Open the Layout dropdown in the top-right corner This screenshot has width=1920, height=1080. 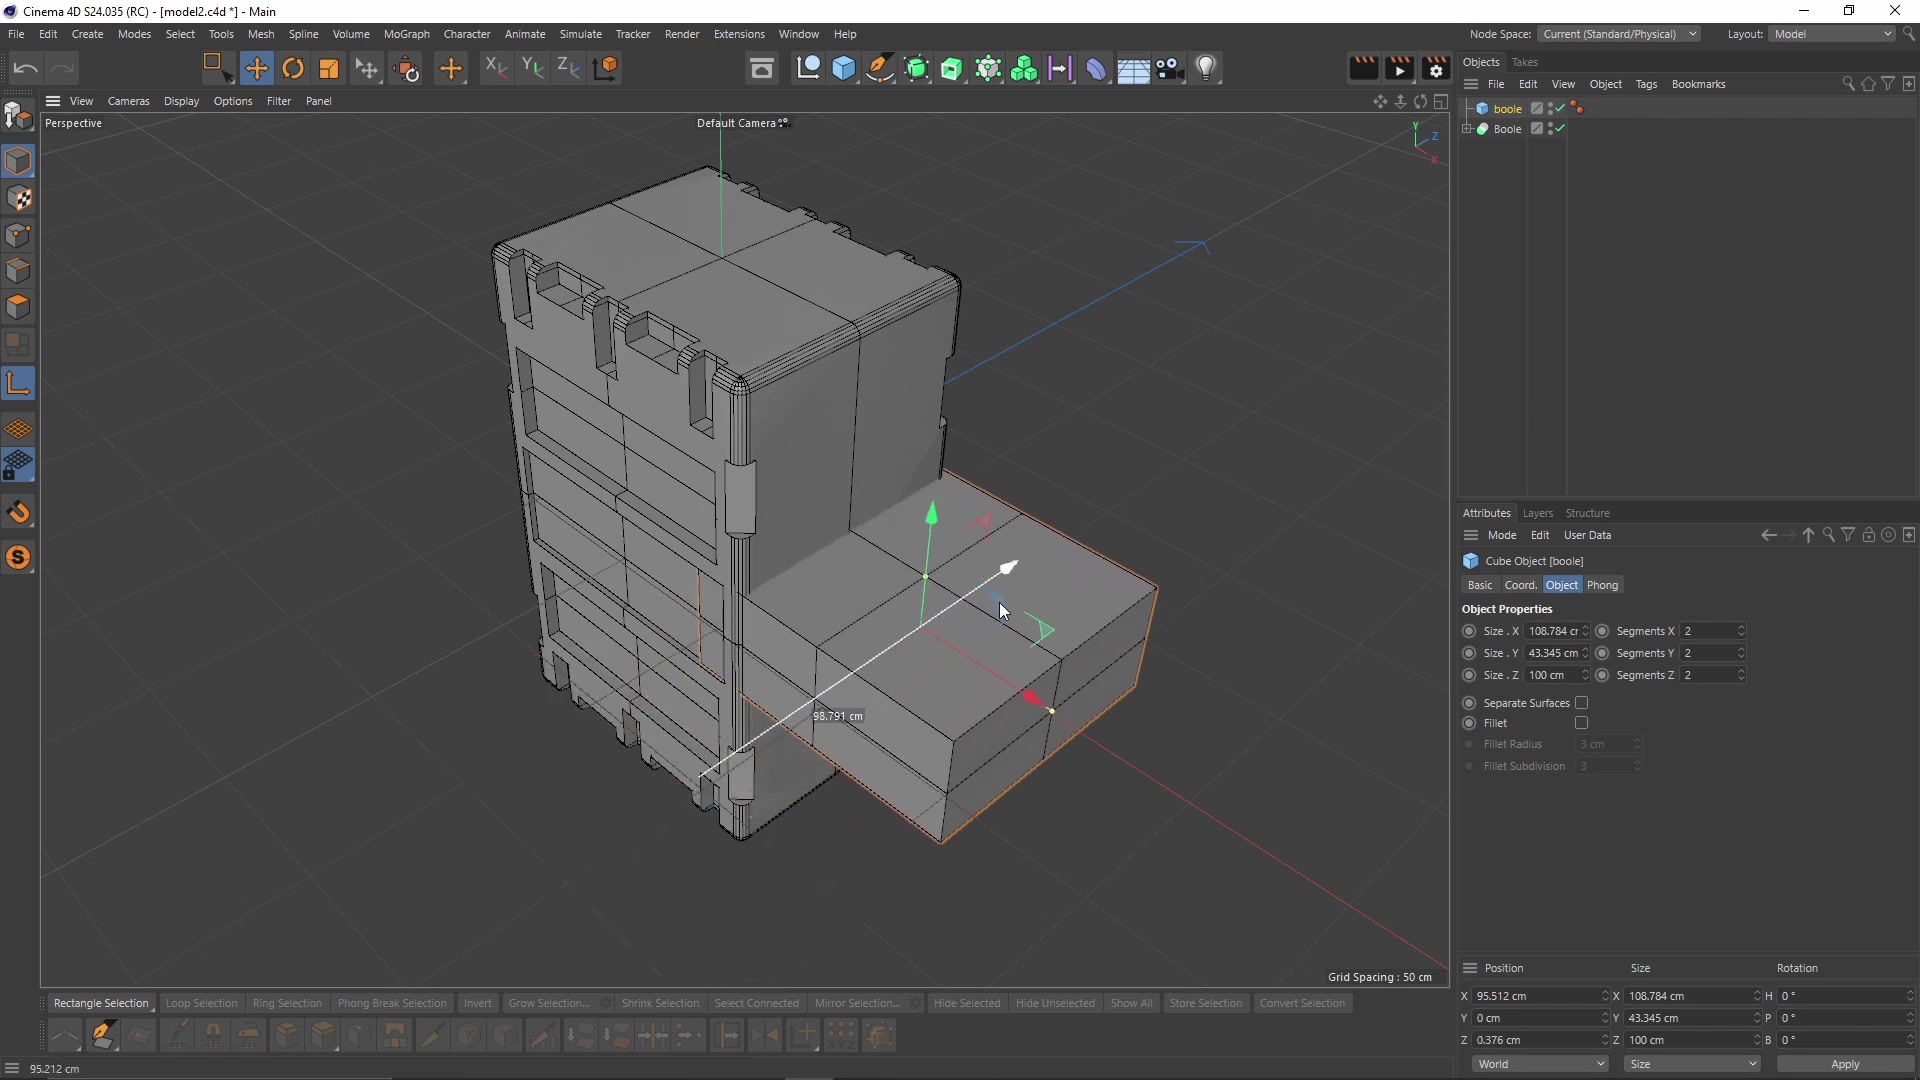pyautogui.click(x=1831, y=33)
